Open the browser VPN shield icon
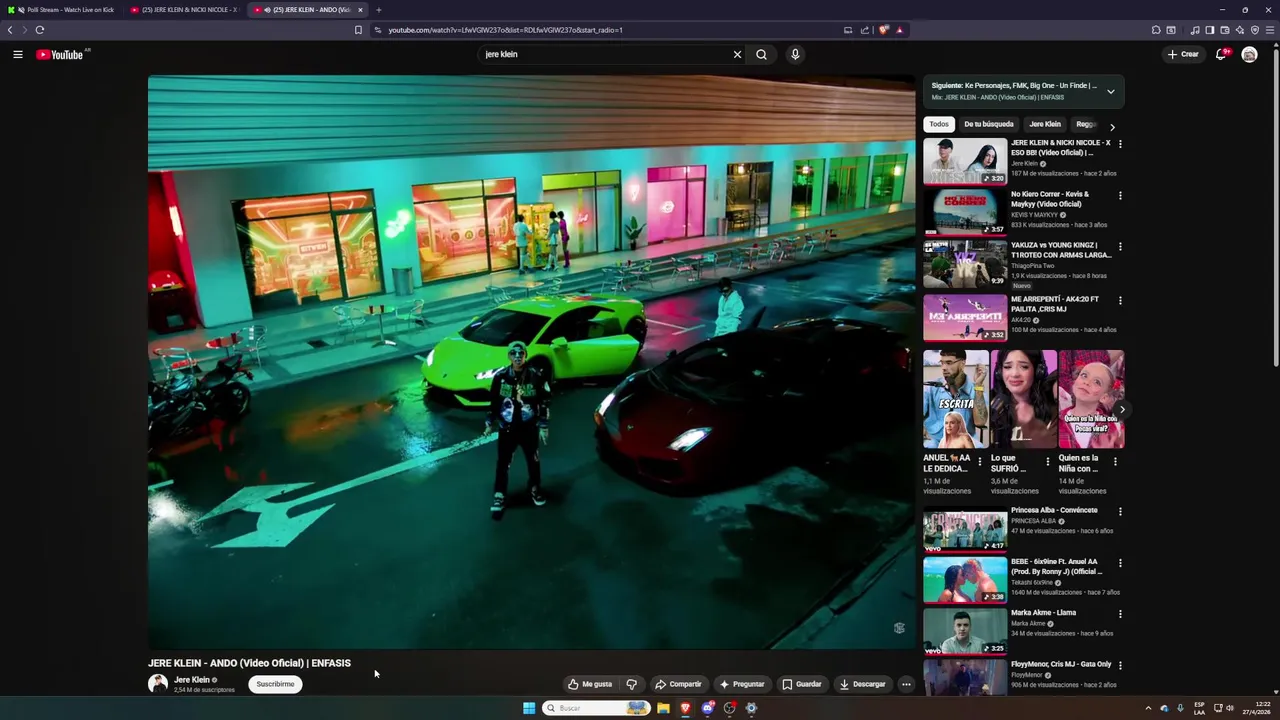1280x720 pixels. pos(1255,30)
